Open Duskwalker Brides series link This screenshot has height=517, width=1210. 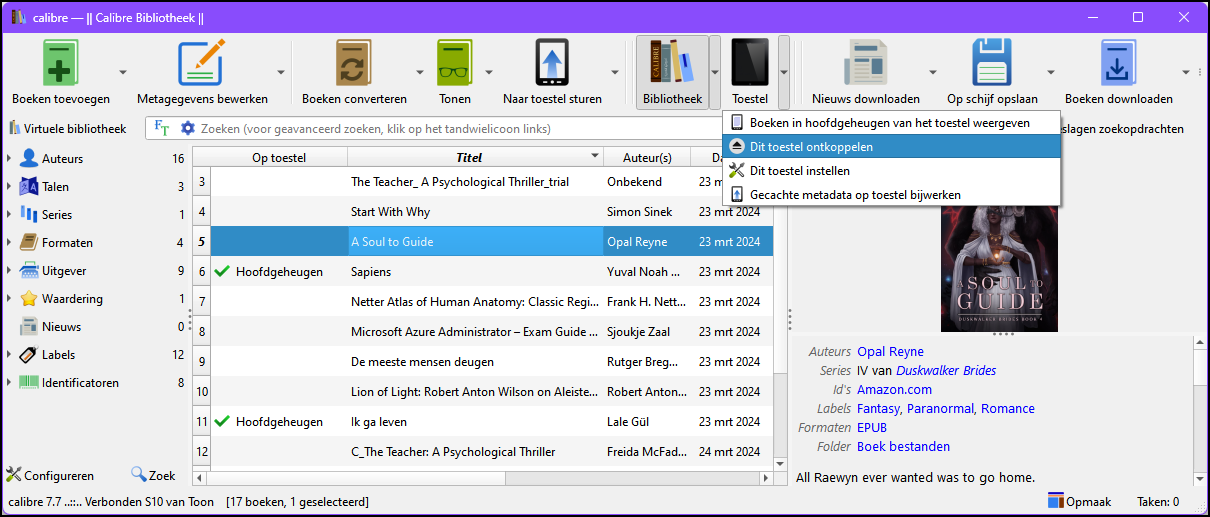point(946,370)
